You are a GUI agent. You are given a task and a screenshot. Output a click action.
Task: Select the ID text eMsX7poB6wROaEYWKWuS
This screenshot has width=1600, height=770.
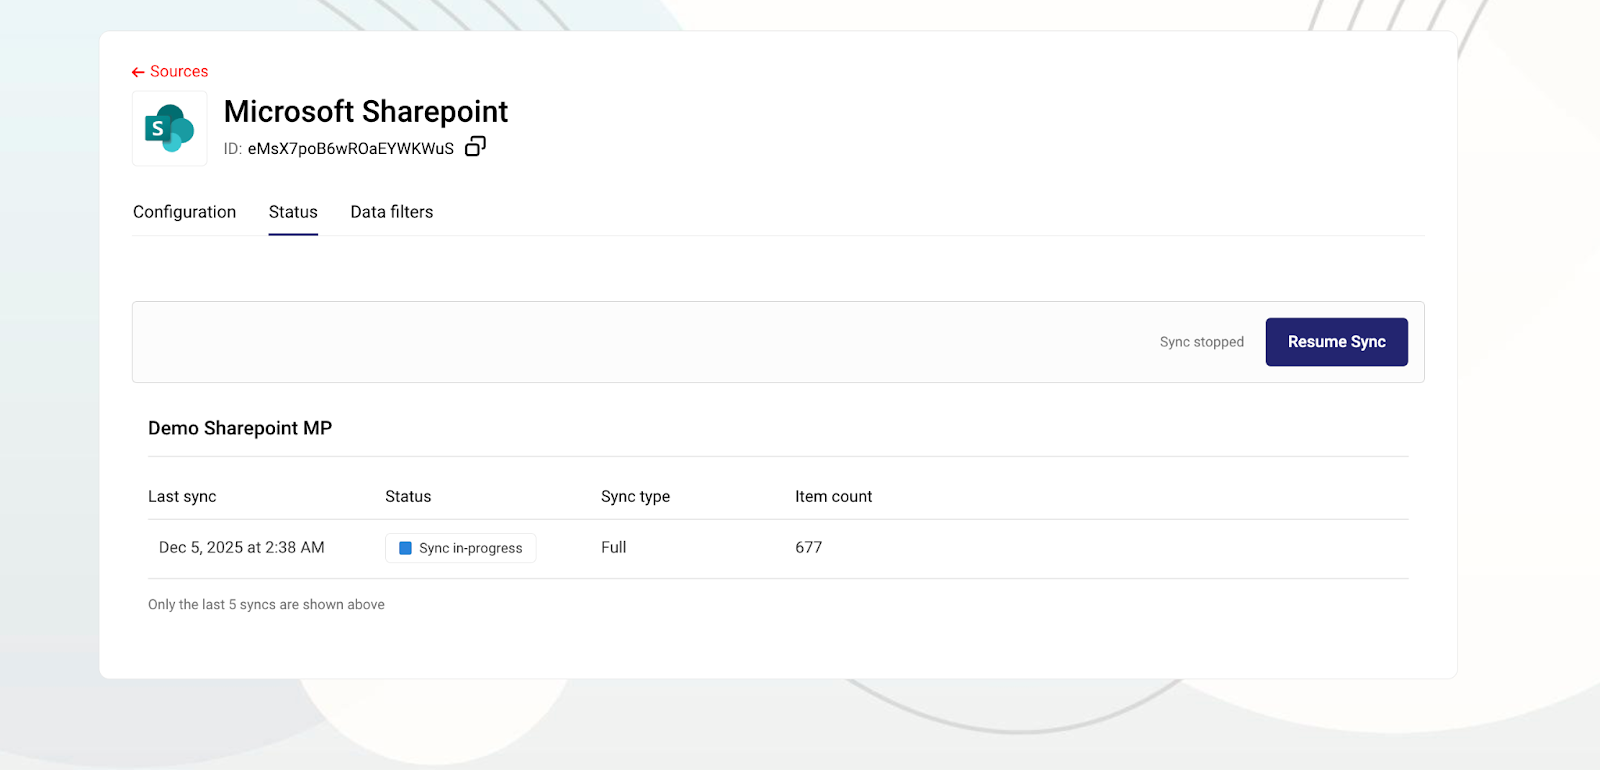click(350, 149)
